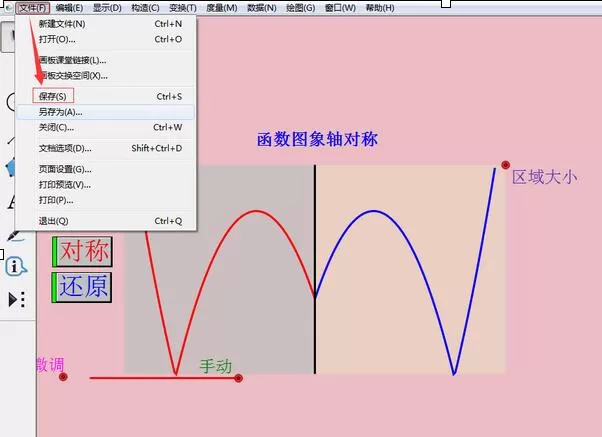This screenshot has width=602, height=437.
Task: Click the 手动 slider end point
Action: coord(238,378)
